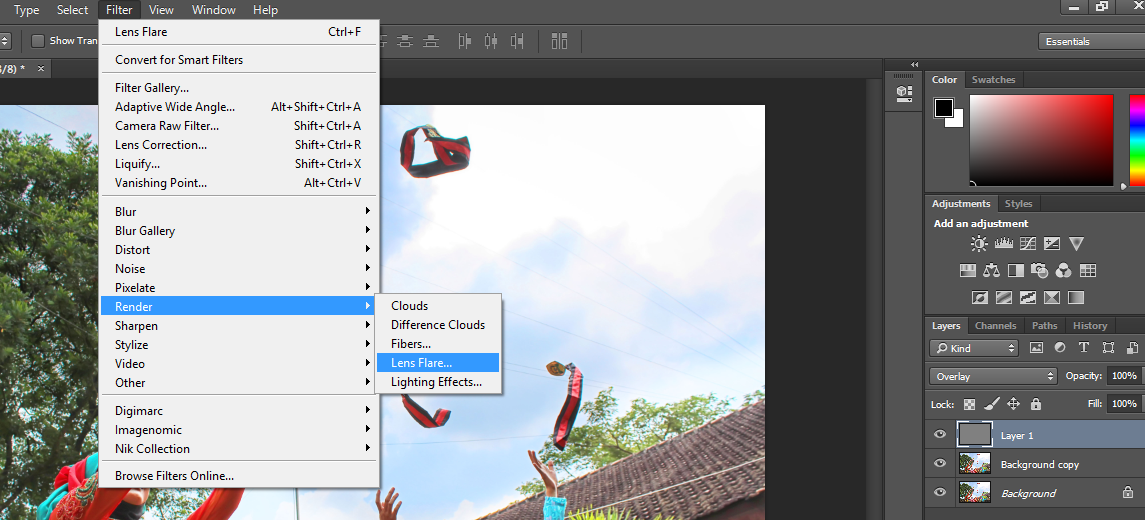Select Filter Gallery... menu entry

[240, 88]
